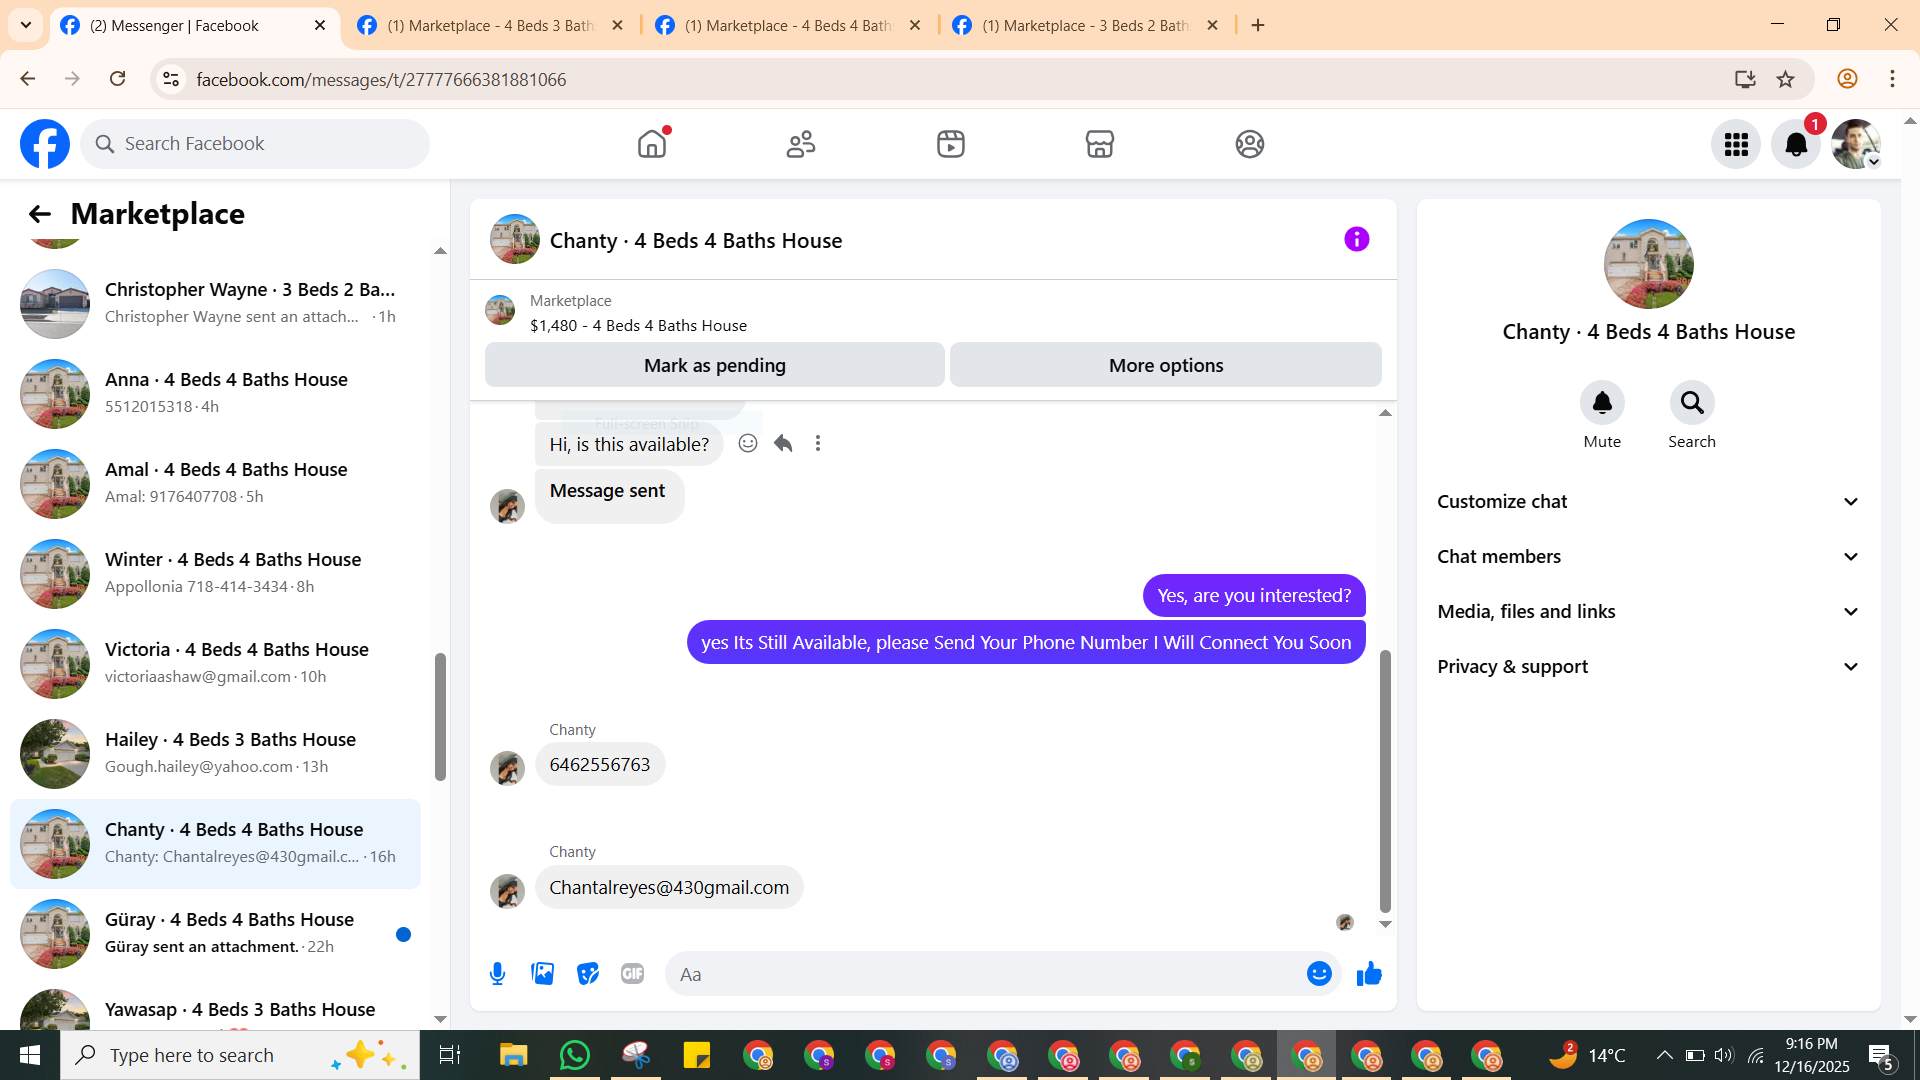Open Sticky Notes from the taskbar
Viewport: 1920px width, 1080px height.
click(696, 1055)
